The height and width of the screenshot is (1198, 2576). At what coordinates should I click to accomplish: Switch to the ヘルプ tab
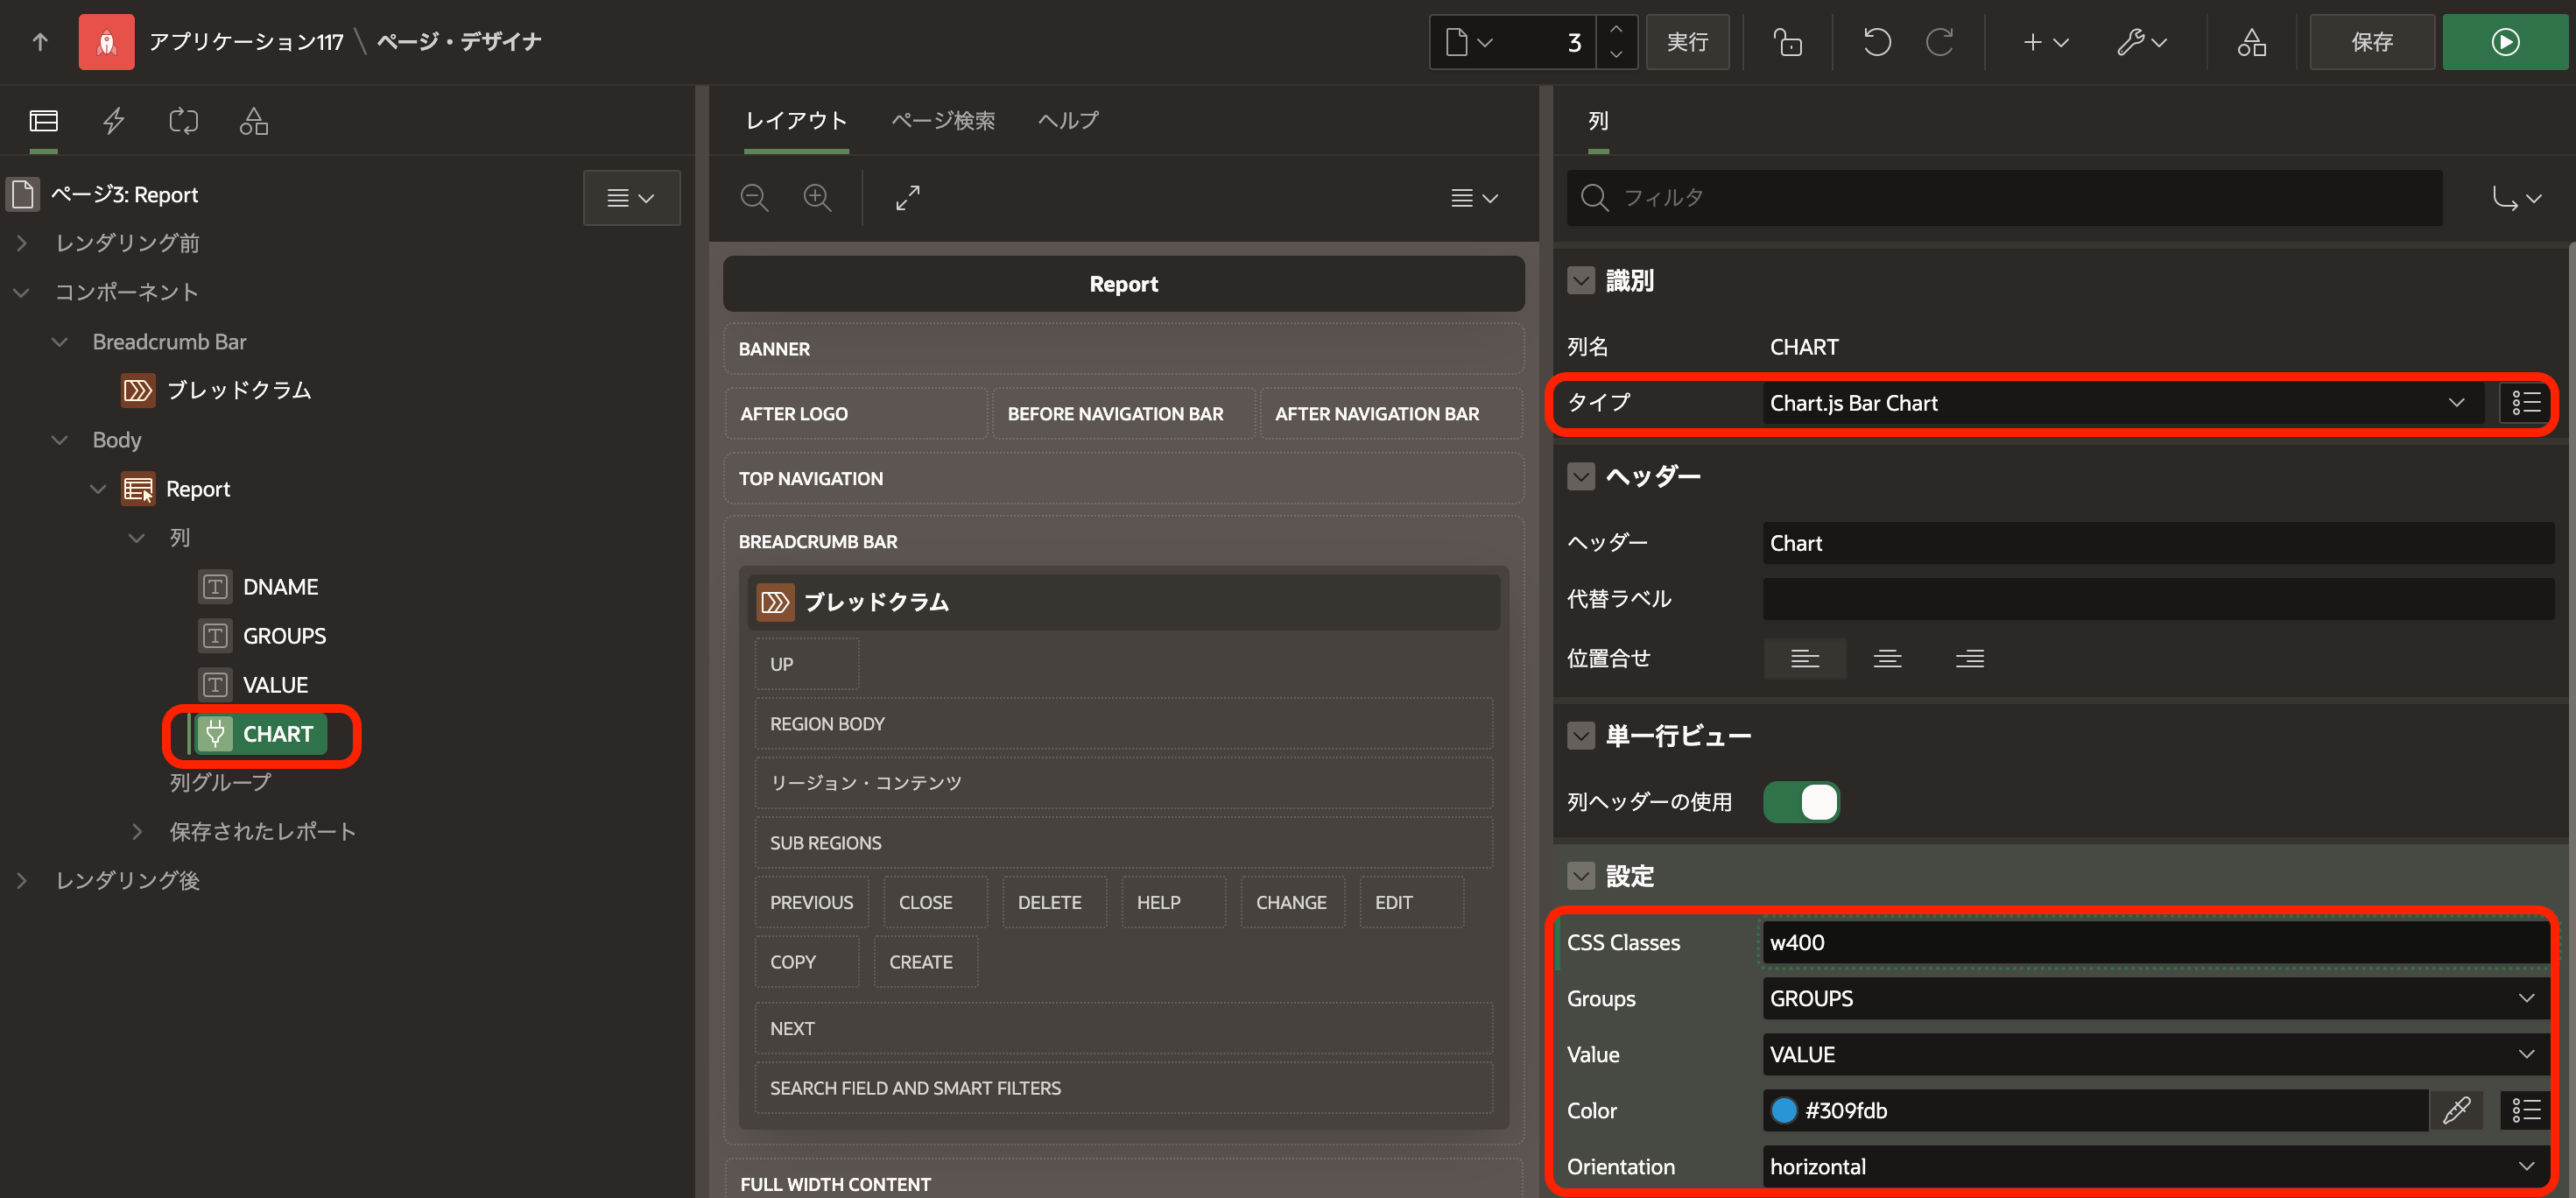[x=1067, y=121]
